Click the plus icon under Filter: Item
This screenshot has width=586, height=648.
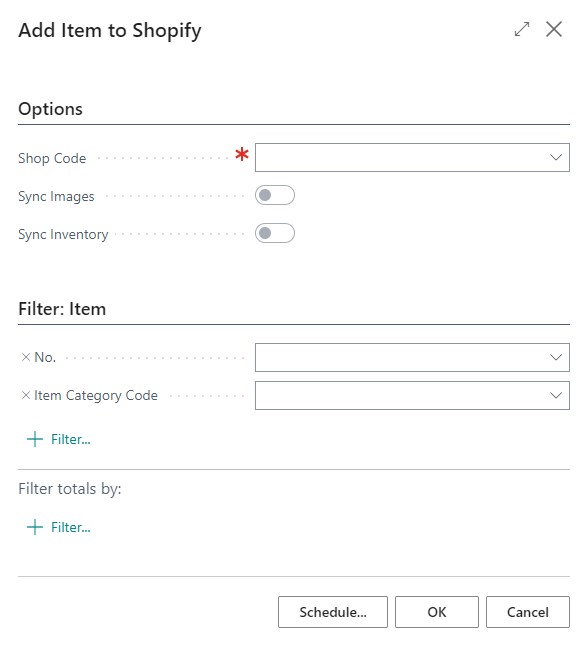[35, 439]
